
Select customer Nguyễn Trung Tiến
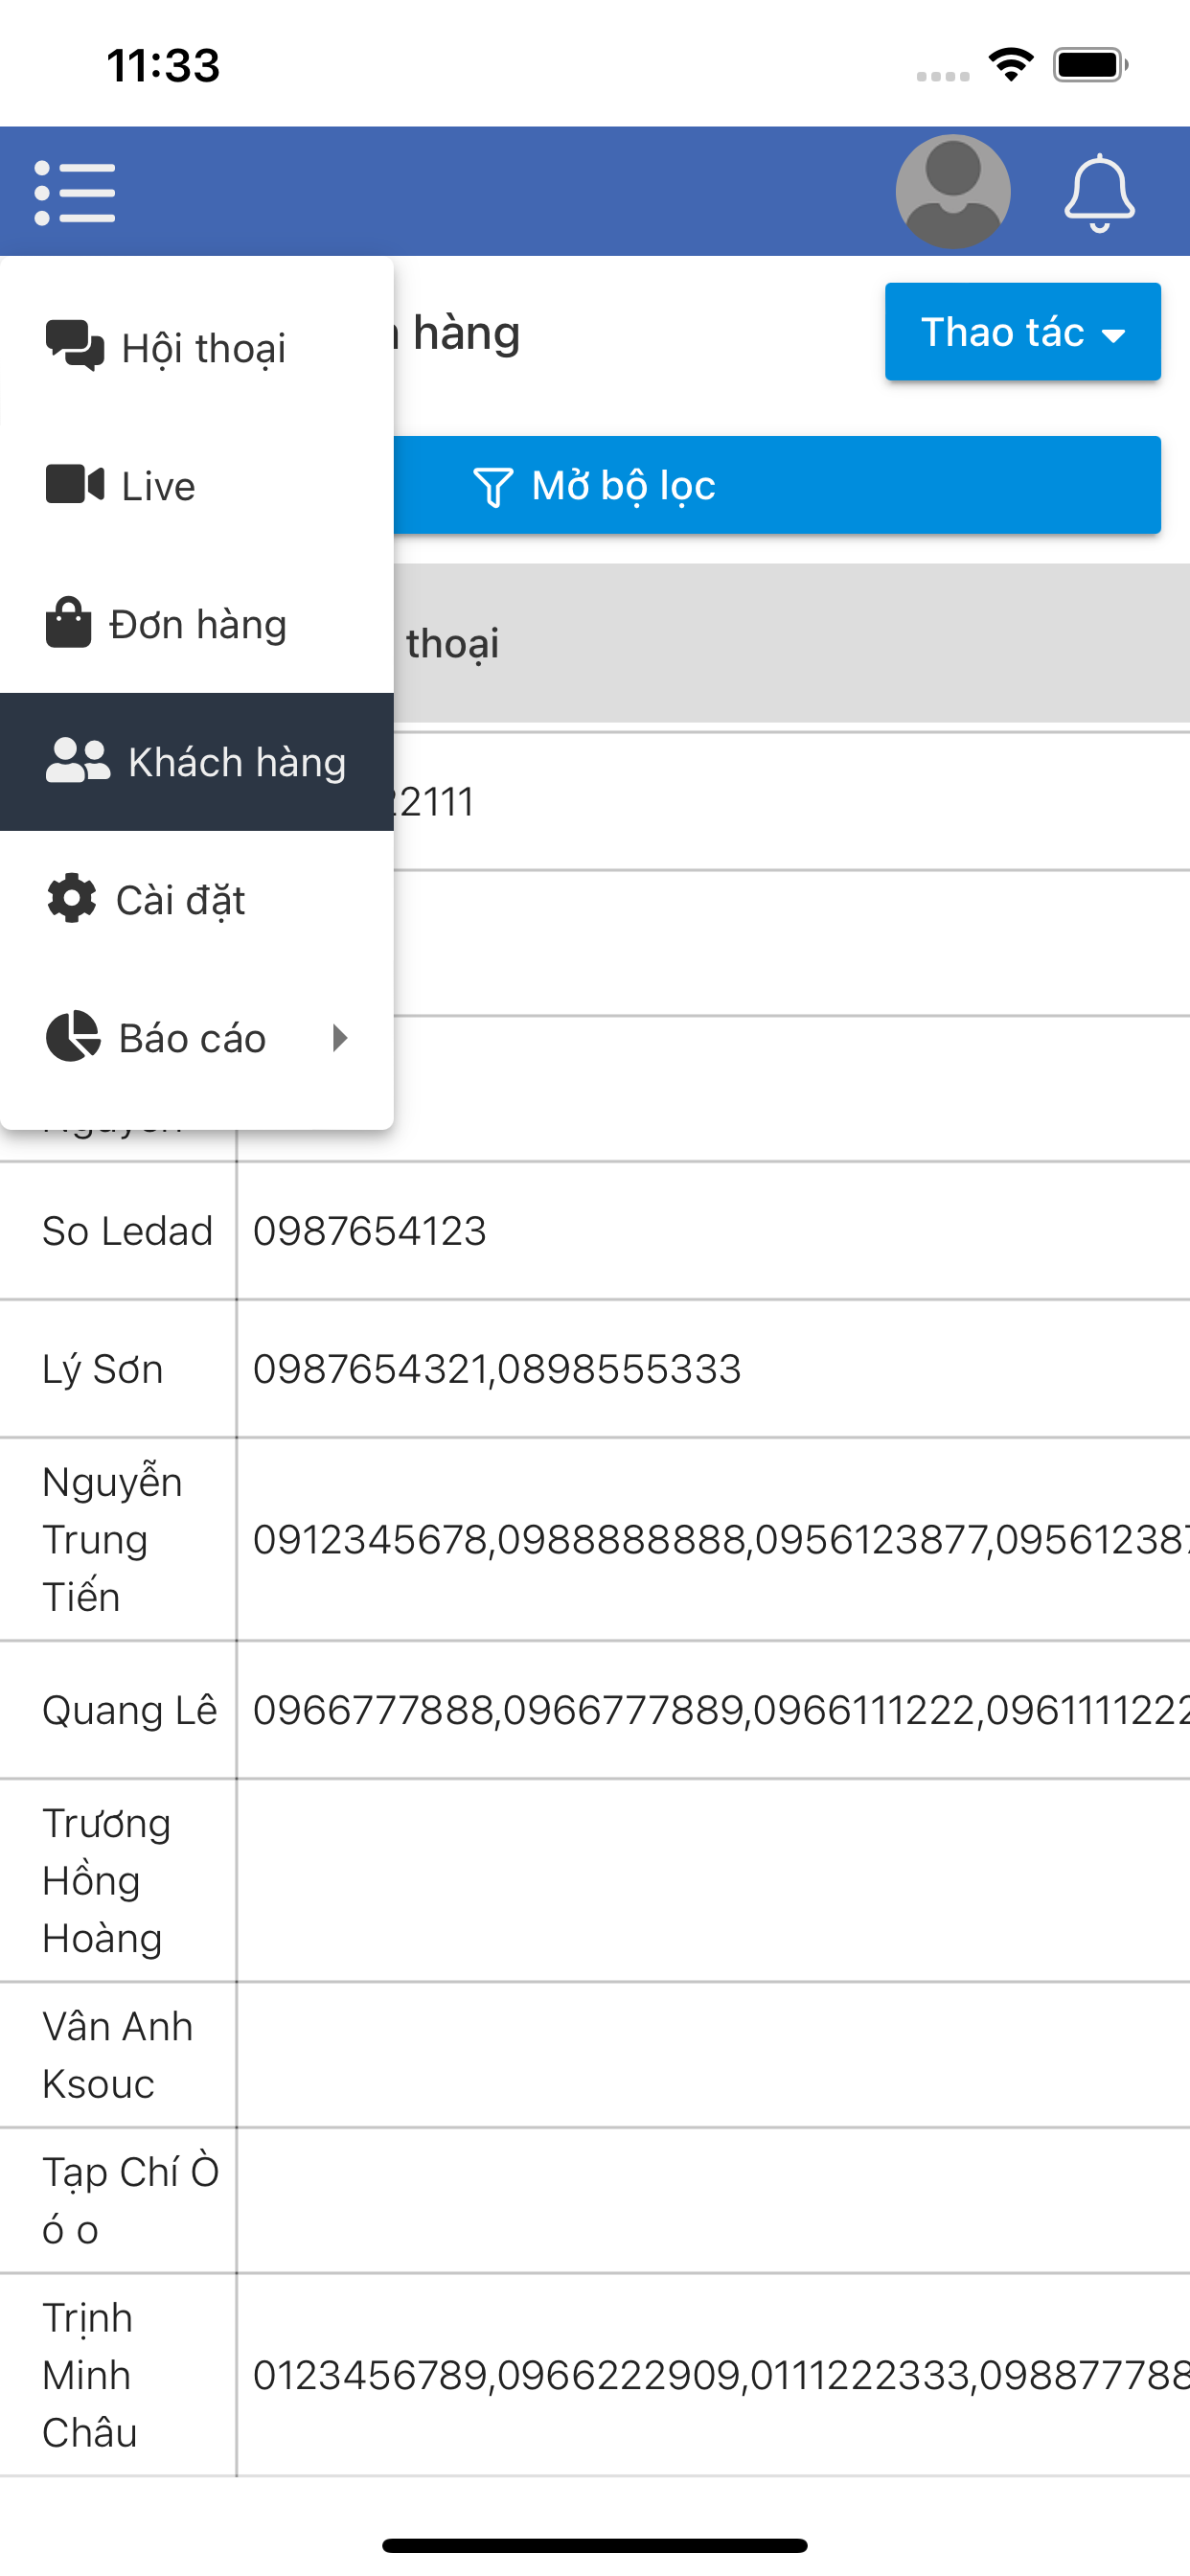tap(112, 1539)
